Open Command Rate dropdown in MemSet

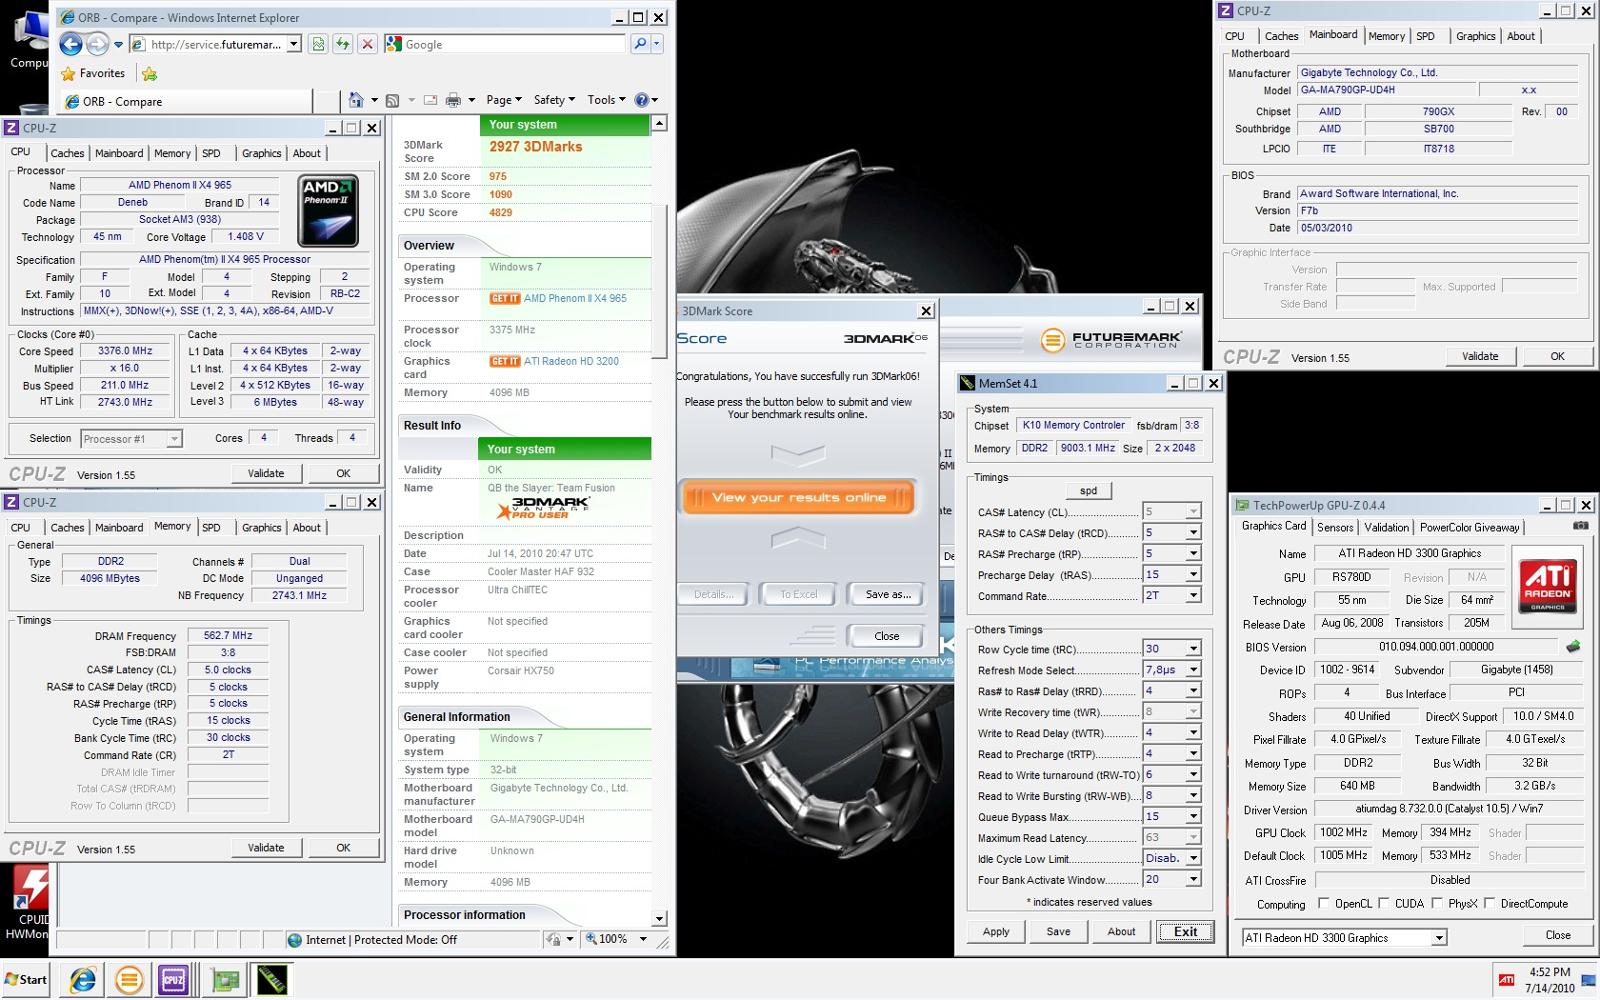point(1193,596)
